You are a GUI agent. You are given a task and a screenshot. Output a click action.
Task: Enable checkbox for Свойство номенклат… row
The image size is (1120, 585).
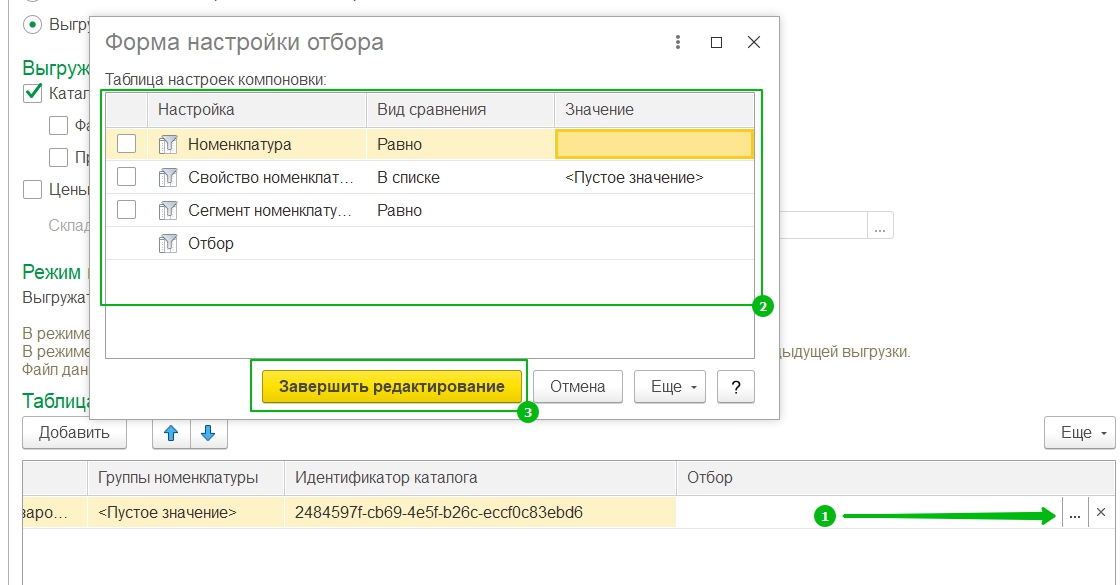click(x=126, y=176)
